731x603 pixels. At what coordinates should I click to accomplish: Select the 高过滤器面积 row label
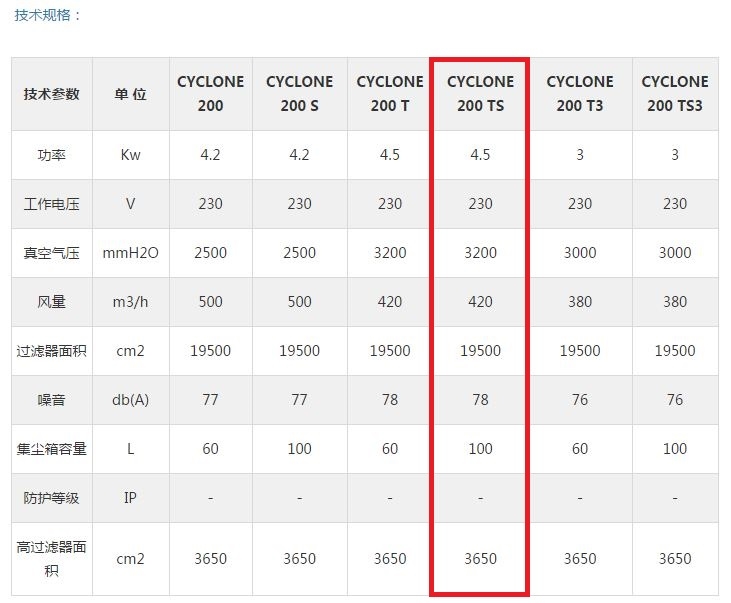pyautogui.click(x=52, y=558)
